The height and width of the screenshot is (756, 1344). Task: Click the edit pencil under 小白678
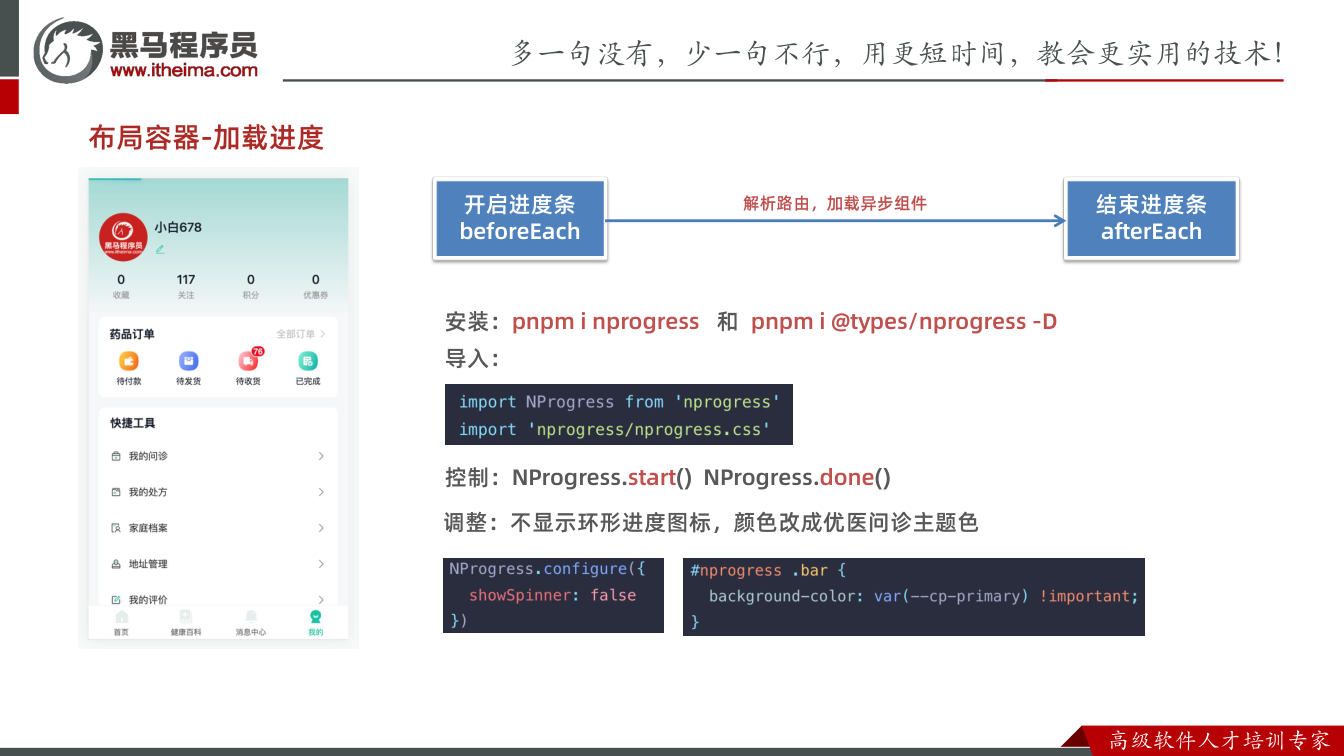[x=160, y=249]
